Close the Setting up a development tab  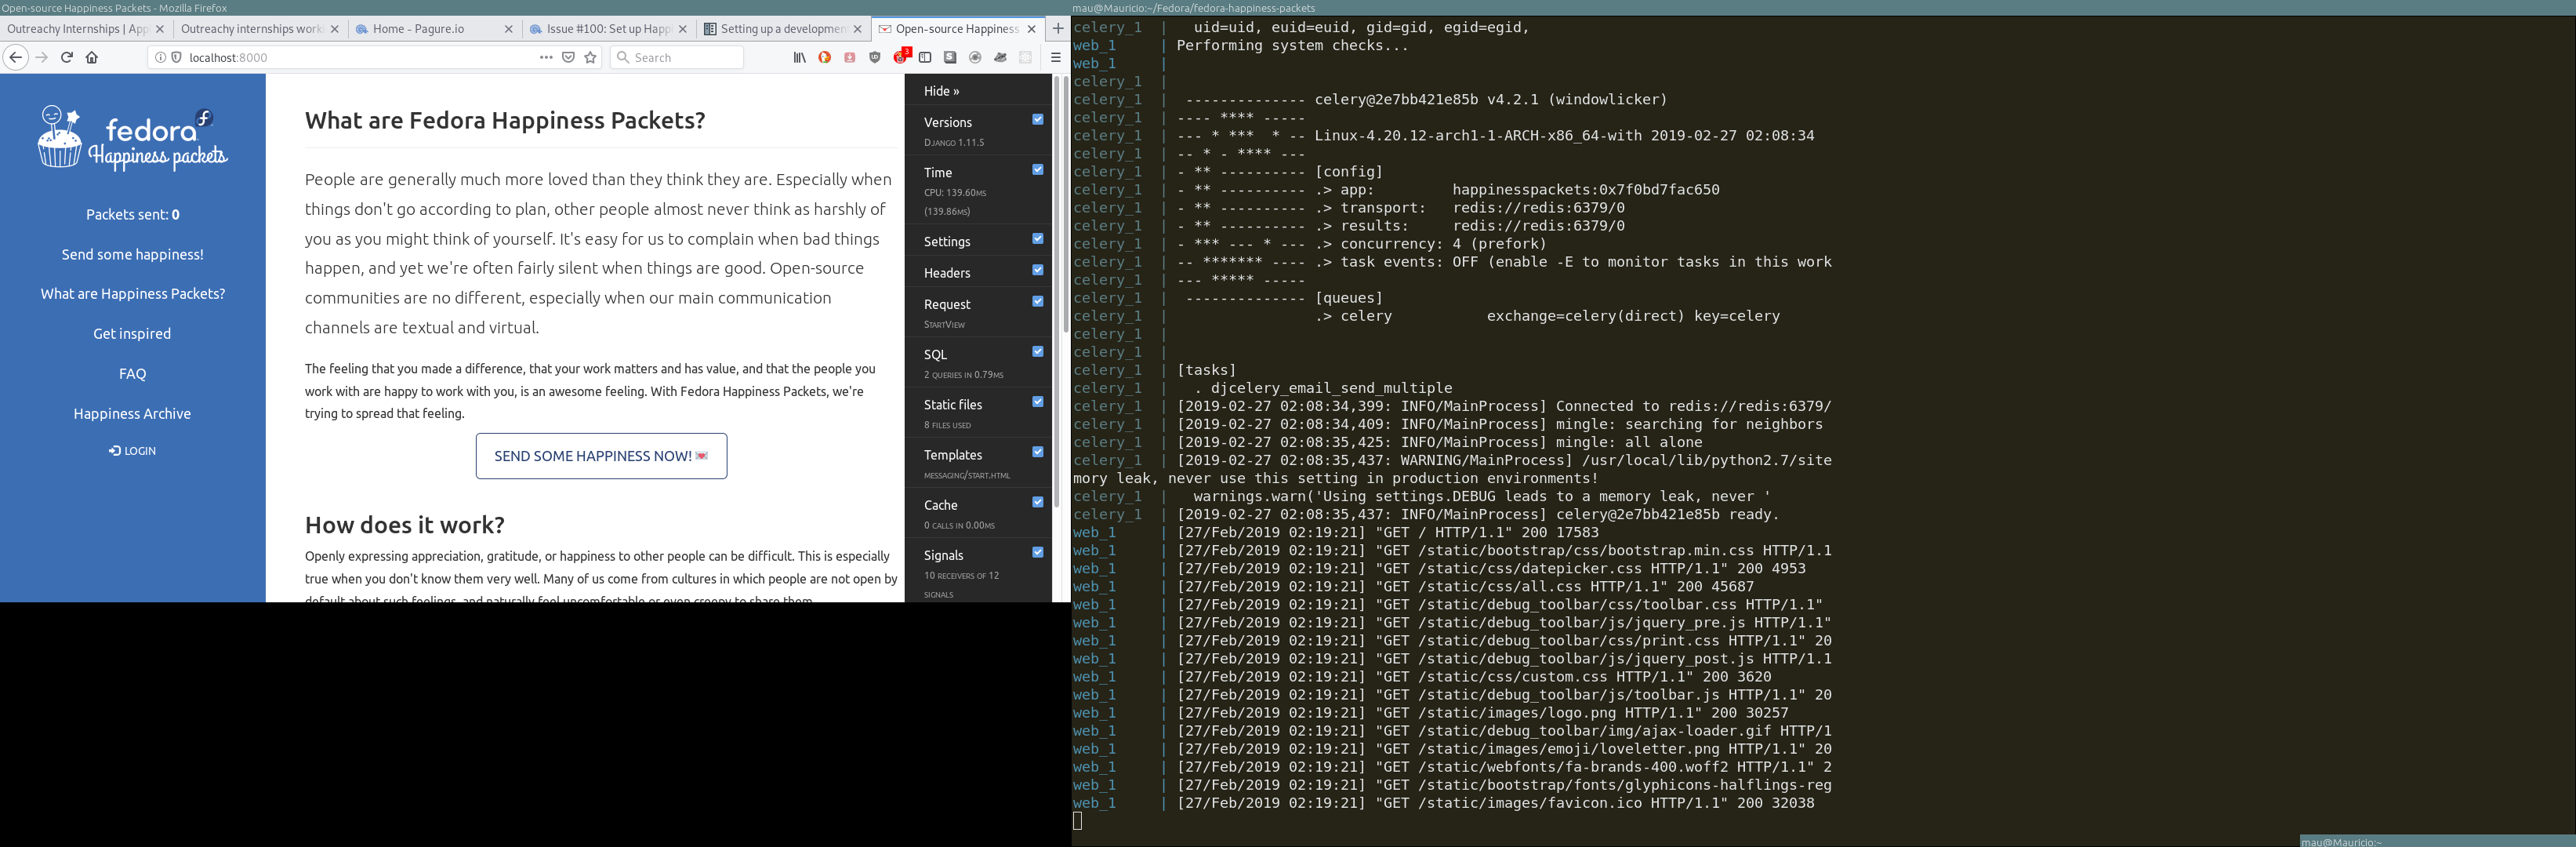pyautogui.click(x=857, y=29)
